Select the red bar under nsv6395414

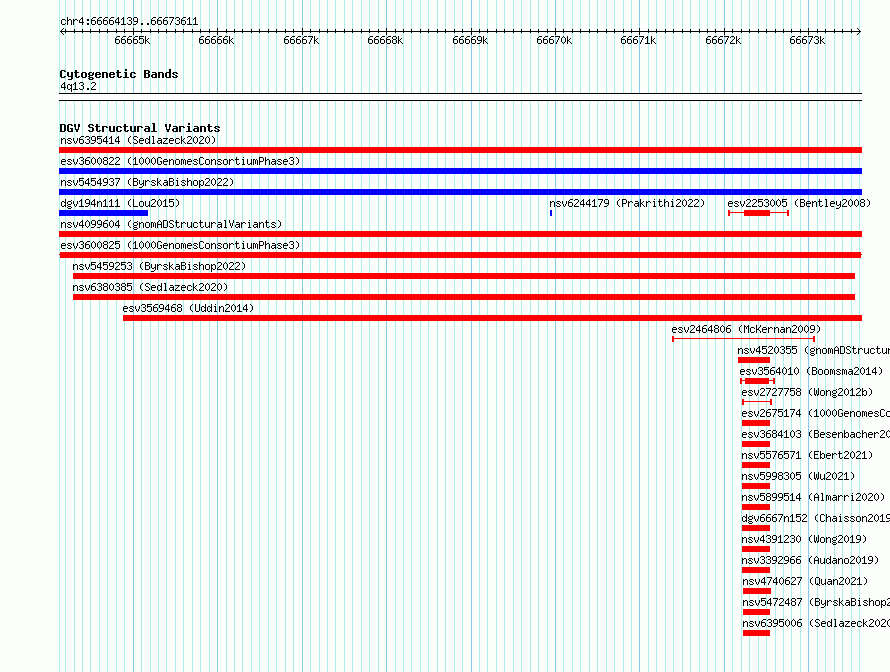point(460,150)
